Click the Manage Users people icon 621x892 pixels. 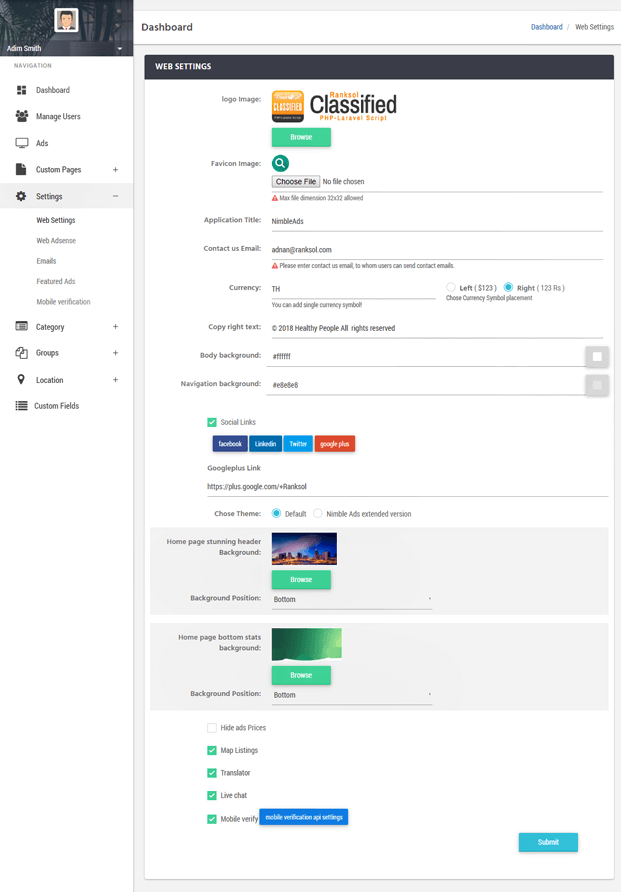tap(22, 116)
